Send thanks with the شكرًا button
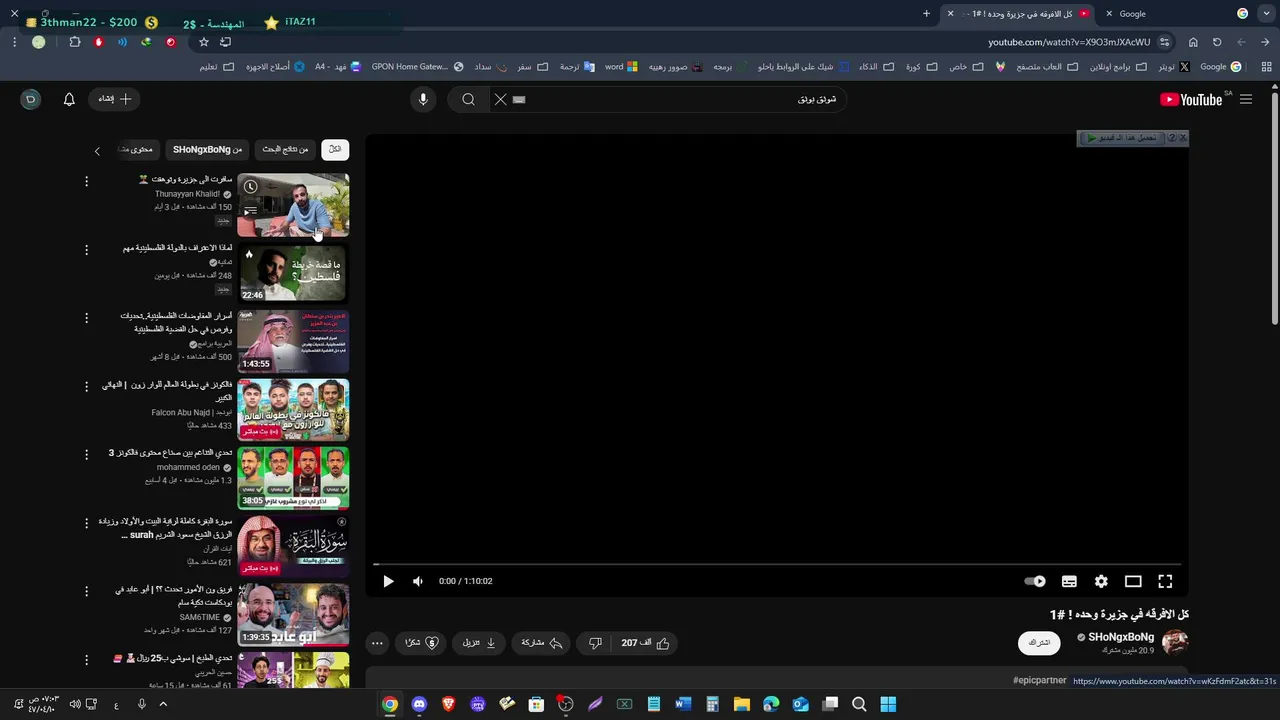1280x720 pixels. pos(422,643)
